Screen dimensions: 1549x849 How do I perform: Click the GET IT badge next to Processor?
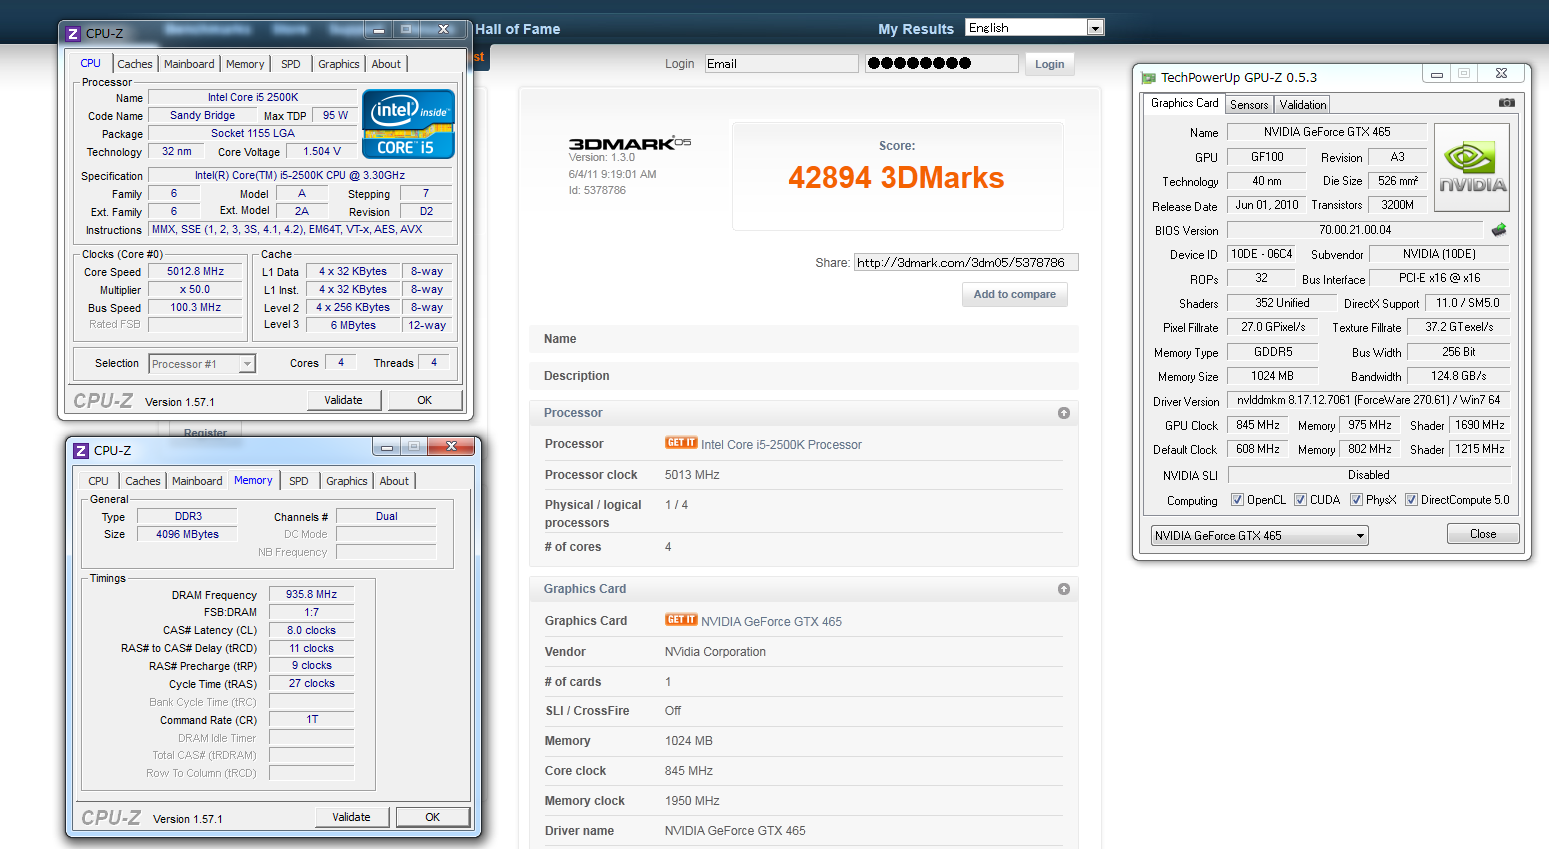tap(681, 443)
